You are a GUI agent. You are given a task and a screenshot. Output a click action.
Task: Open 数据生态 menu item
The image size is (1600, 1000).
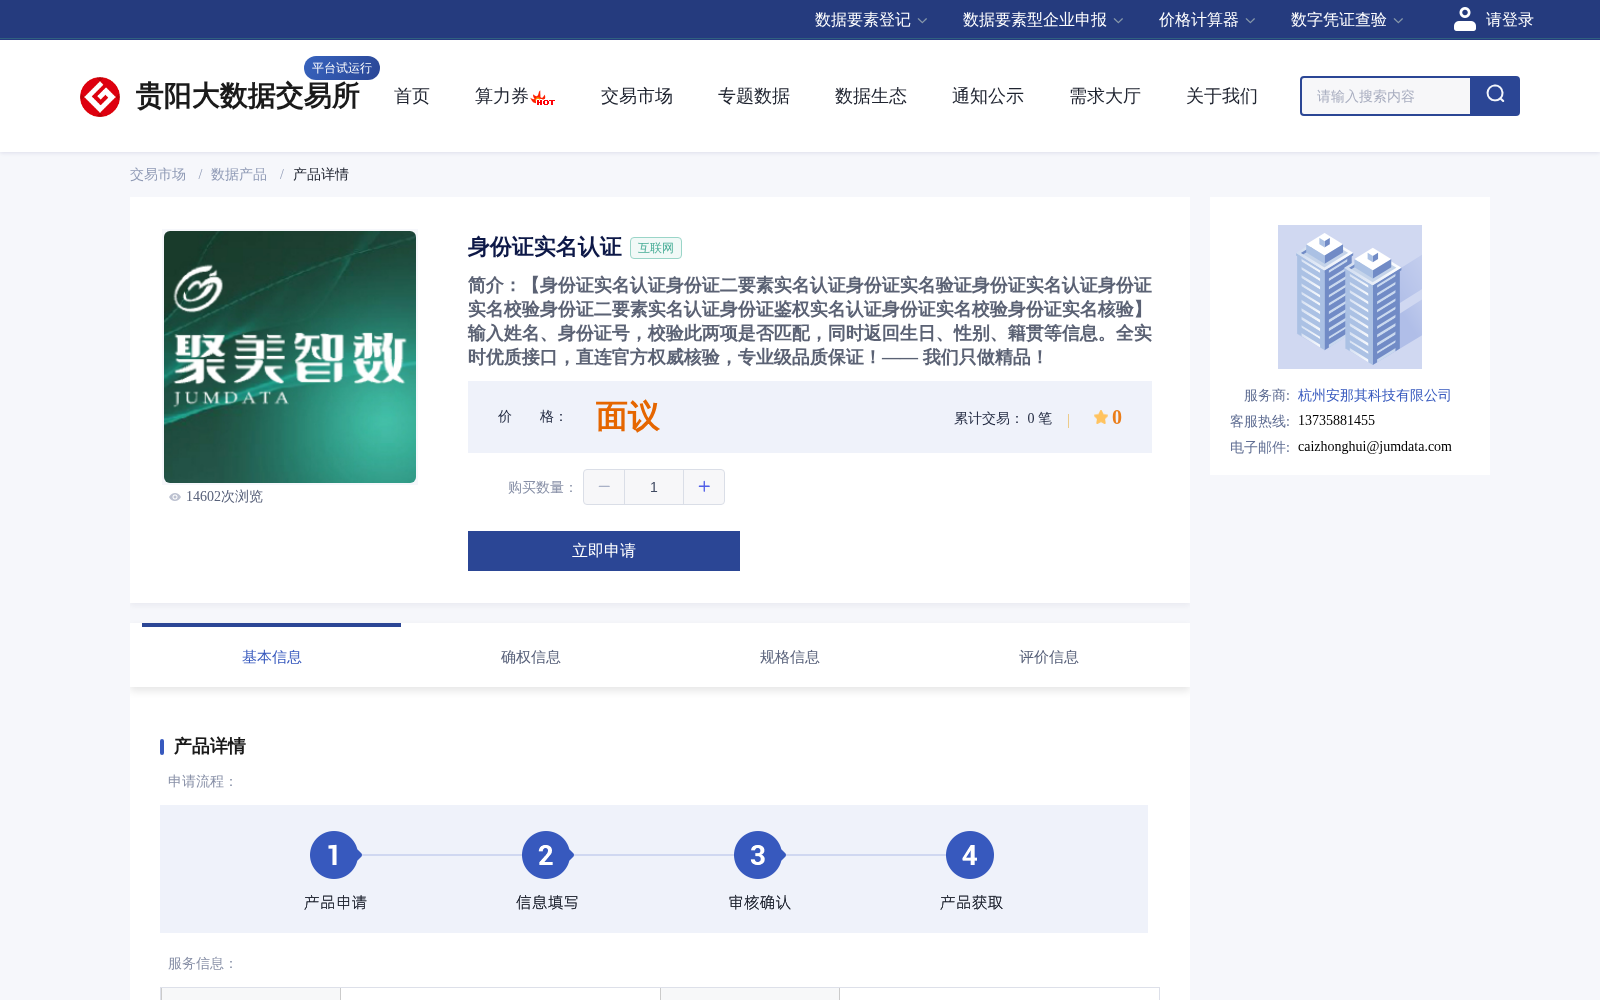click(871, 96)
